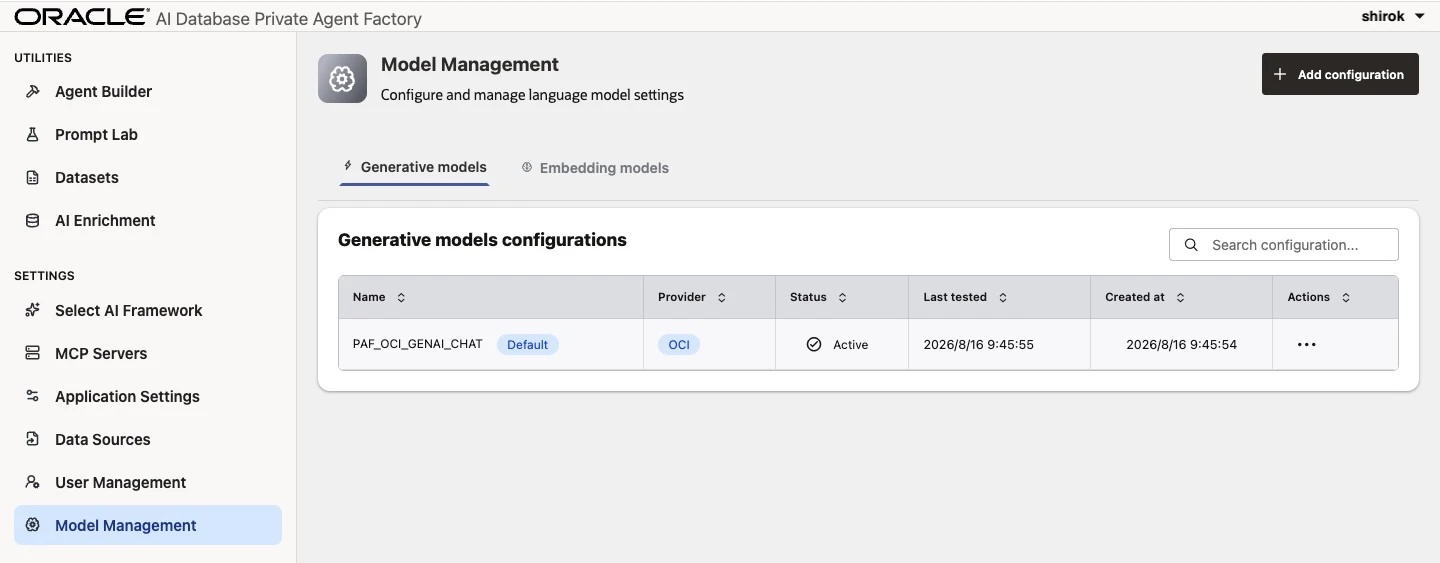Click the User Management person icon
Viewport: 1440px width, 563px height.
point(33,482)
